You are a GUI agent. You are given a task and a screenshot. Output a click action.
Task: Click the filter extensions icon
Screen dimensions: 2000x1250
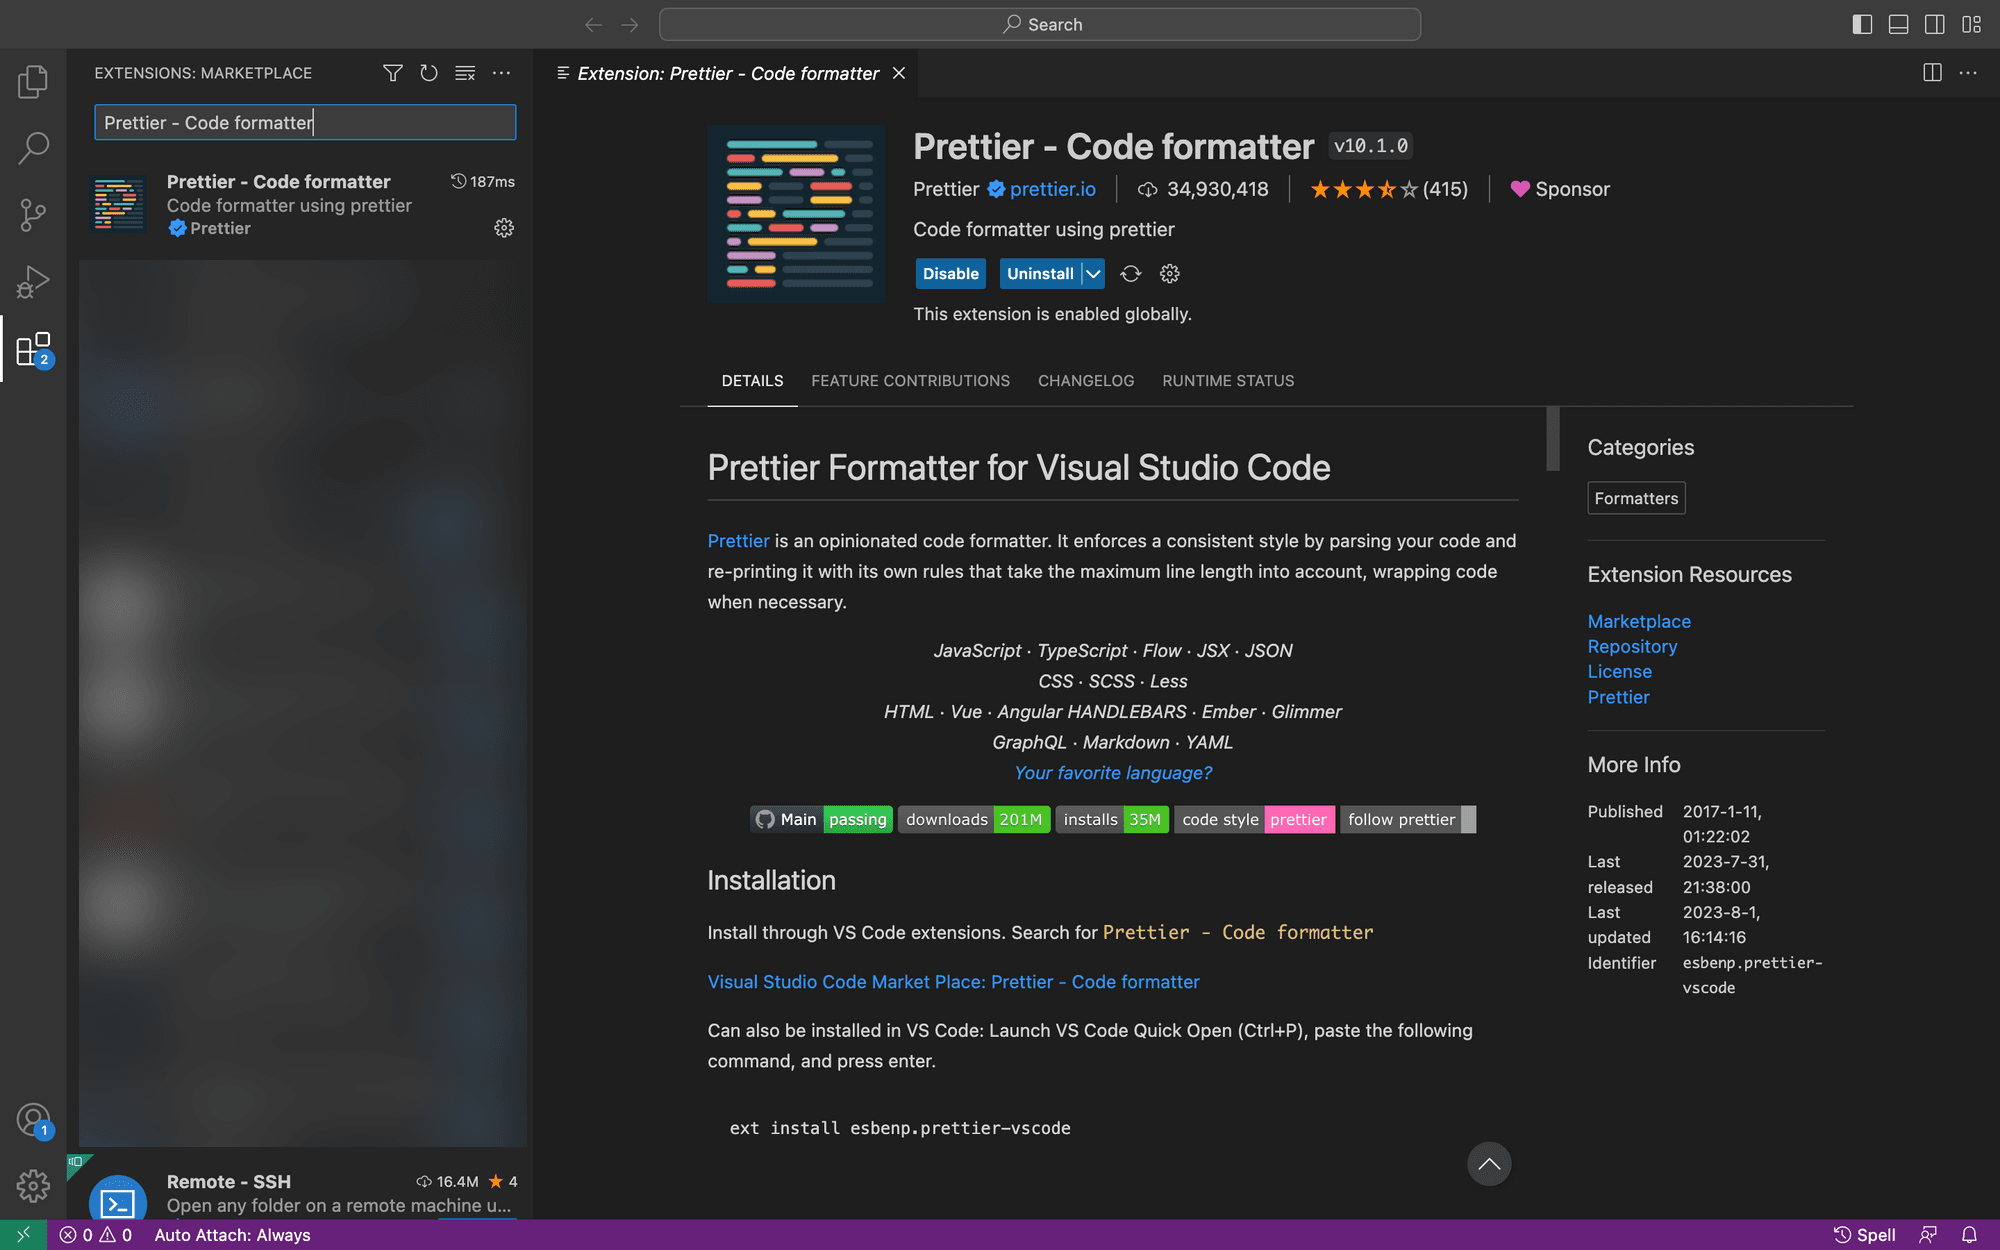coord(392,73)
